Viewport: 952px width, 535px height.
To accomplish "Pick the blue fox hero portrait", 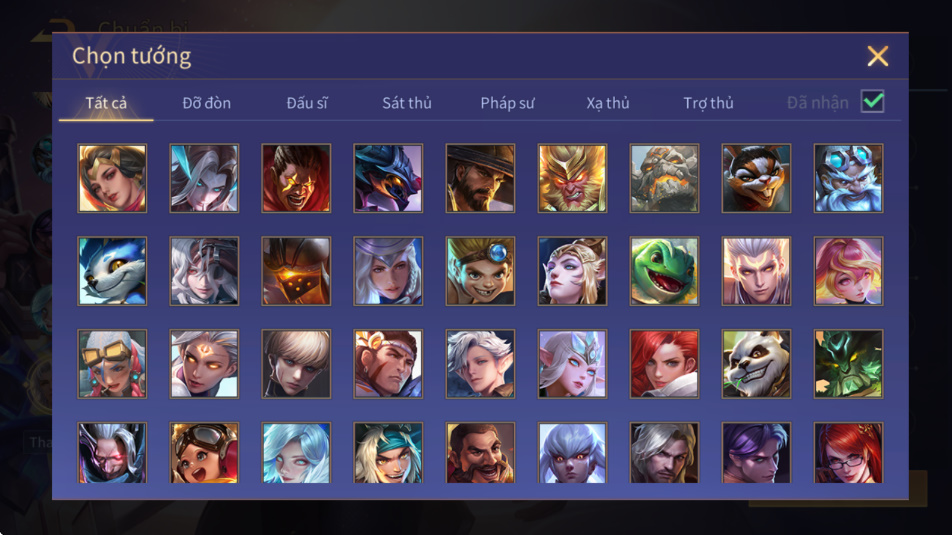I will click(x=112, y=271).
